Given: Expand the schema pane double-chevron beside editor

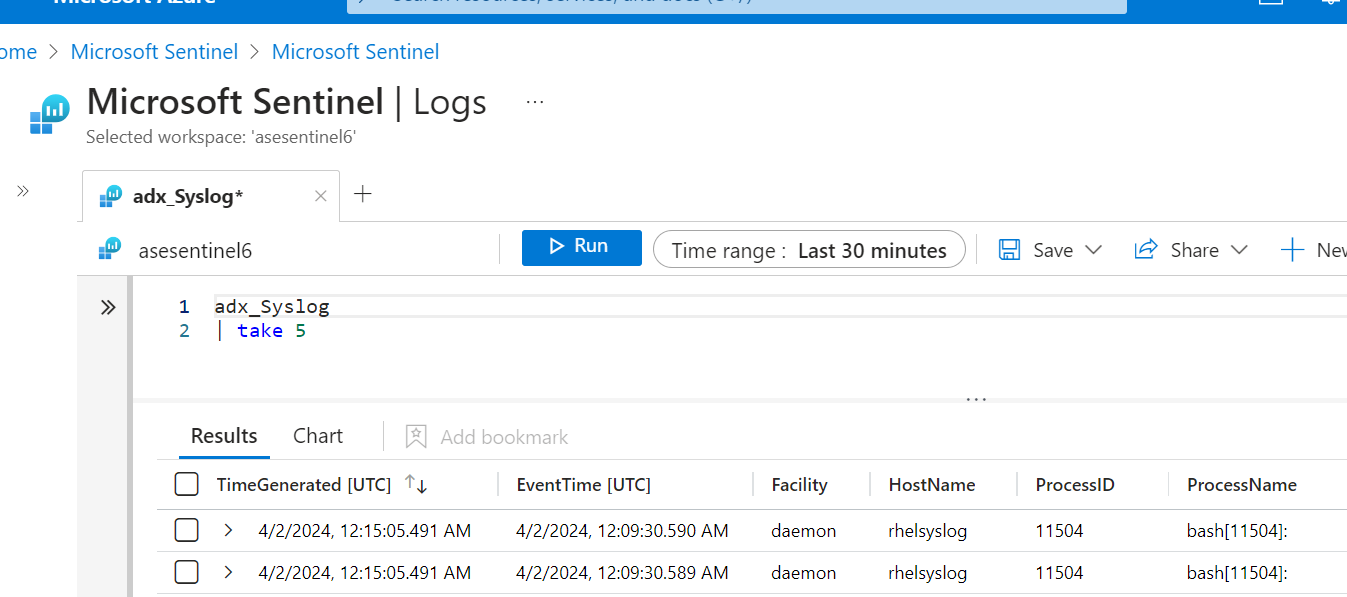Looking at the screenshot, I should click(x=108, y=308).
